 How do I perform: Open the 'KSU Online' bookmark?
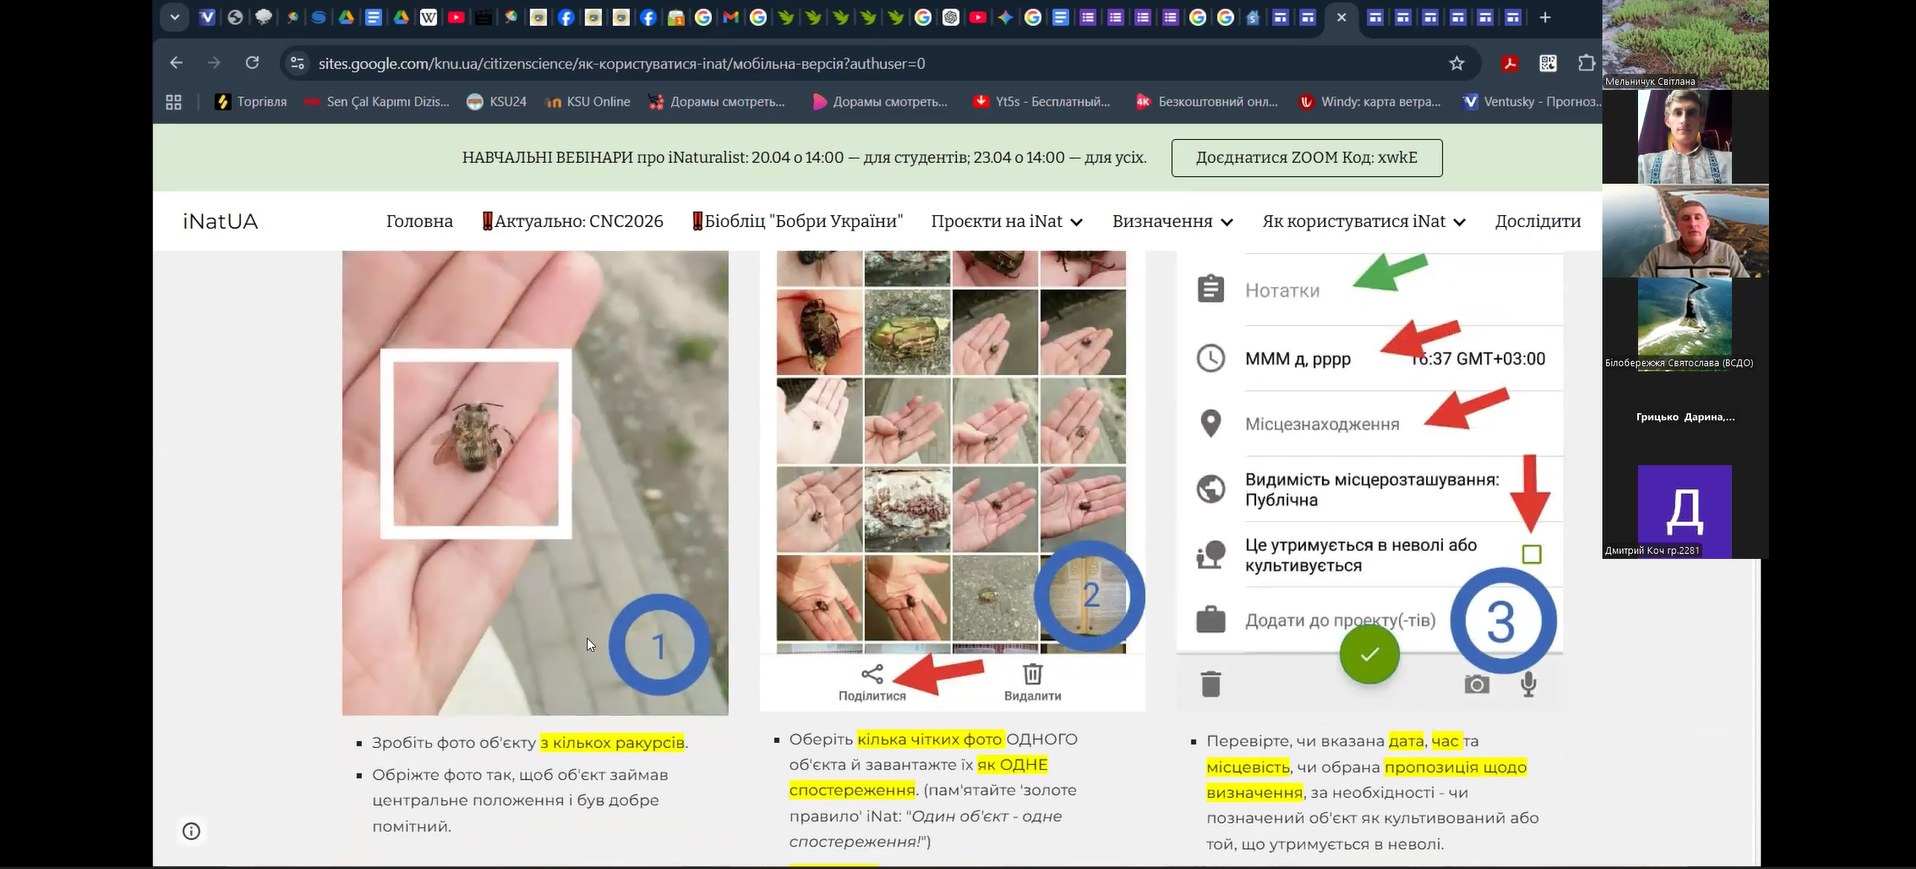pos(588,102)
